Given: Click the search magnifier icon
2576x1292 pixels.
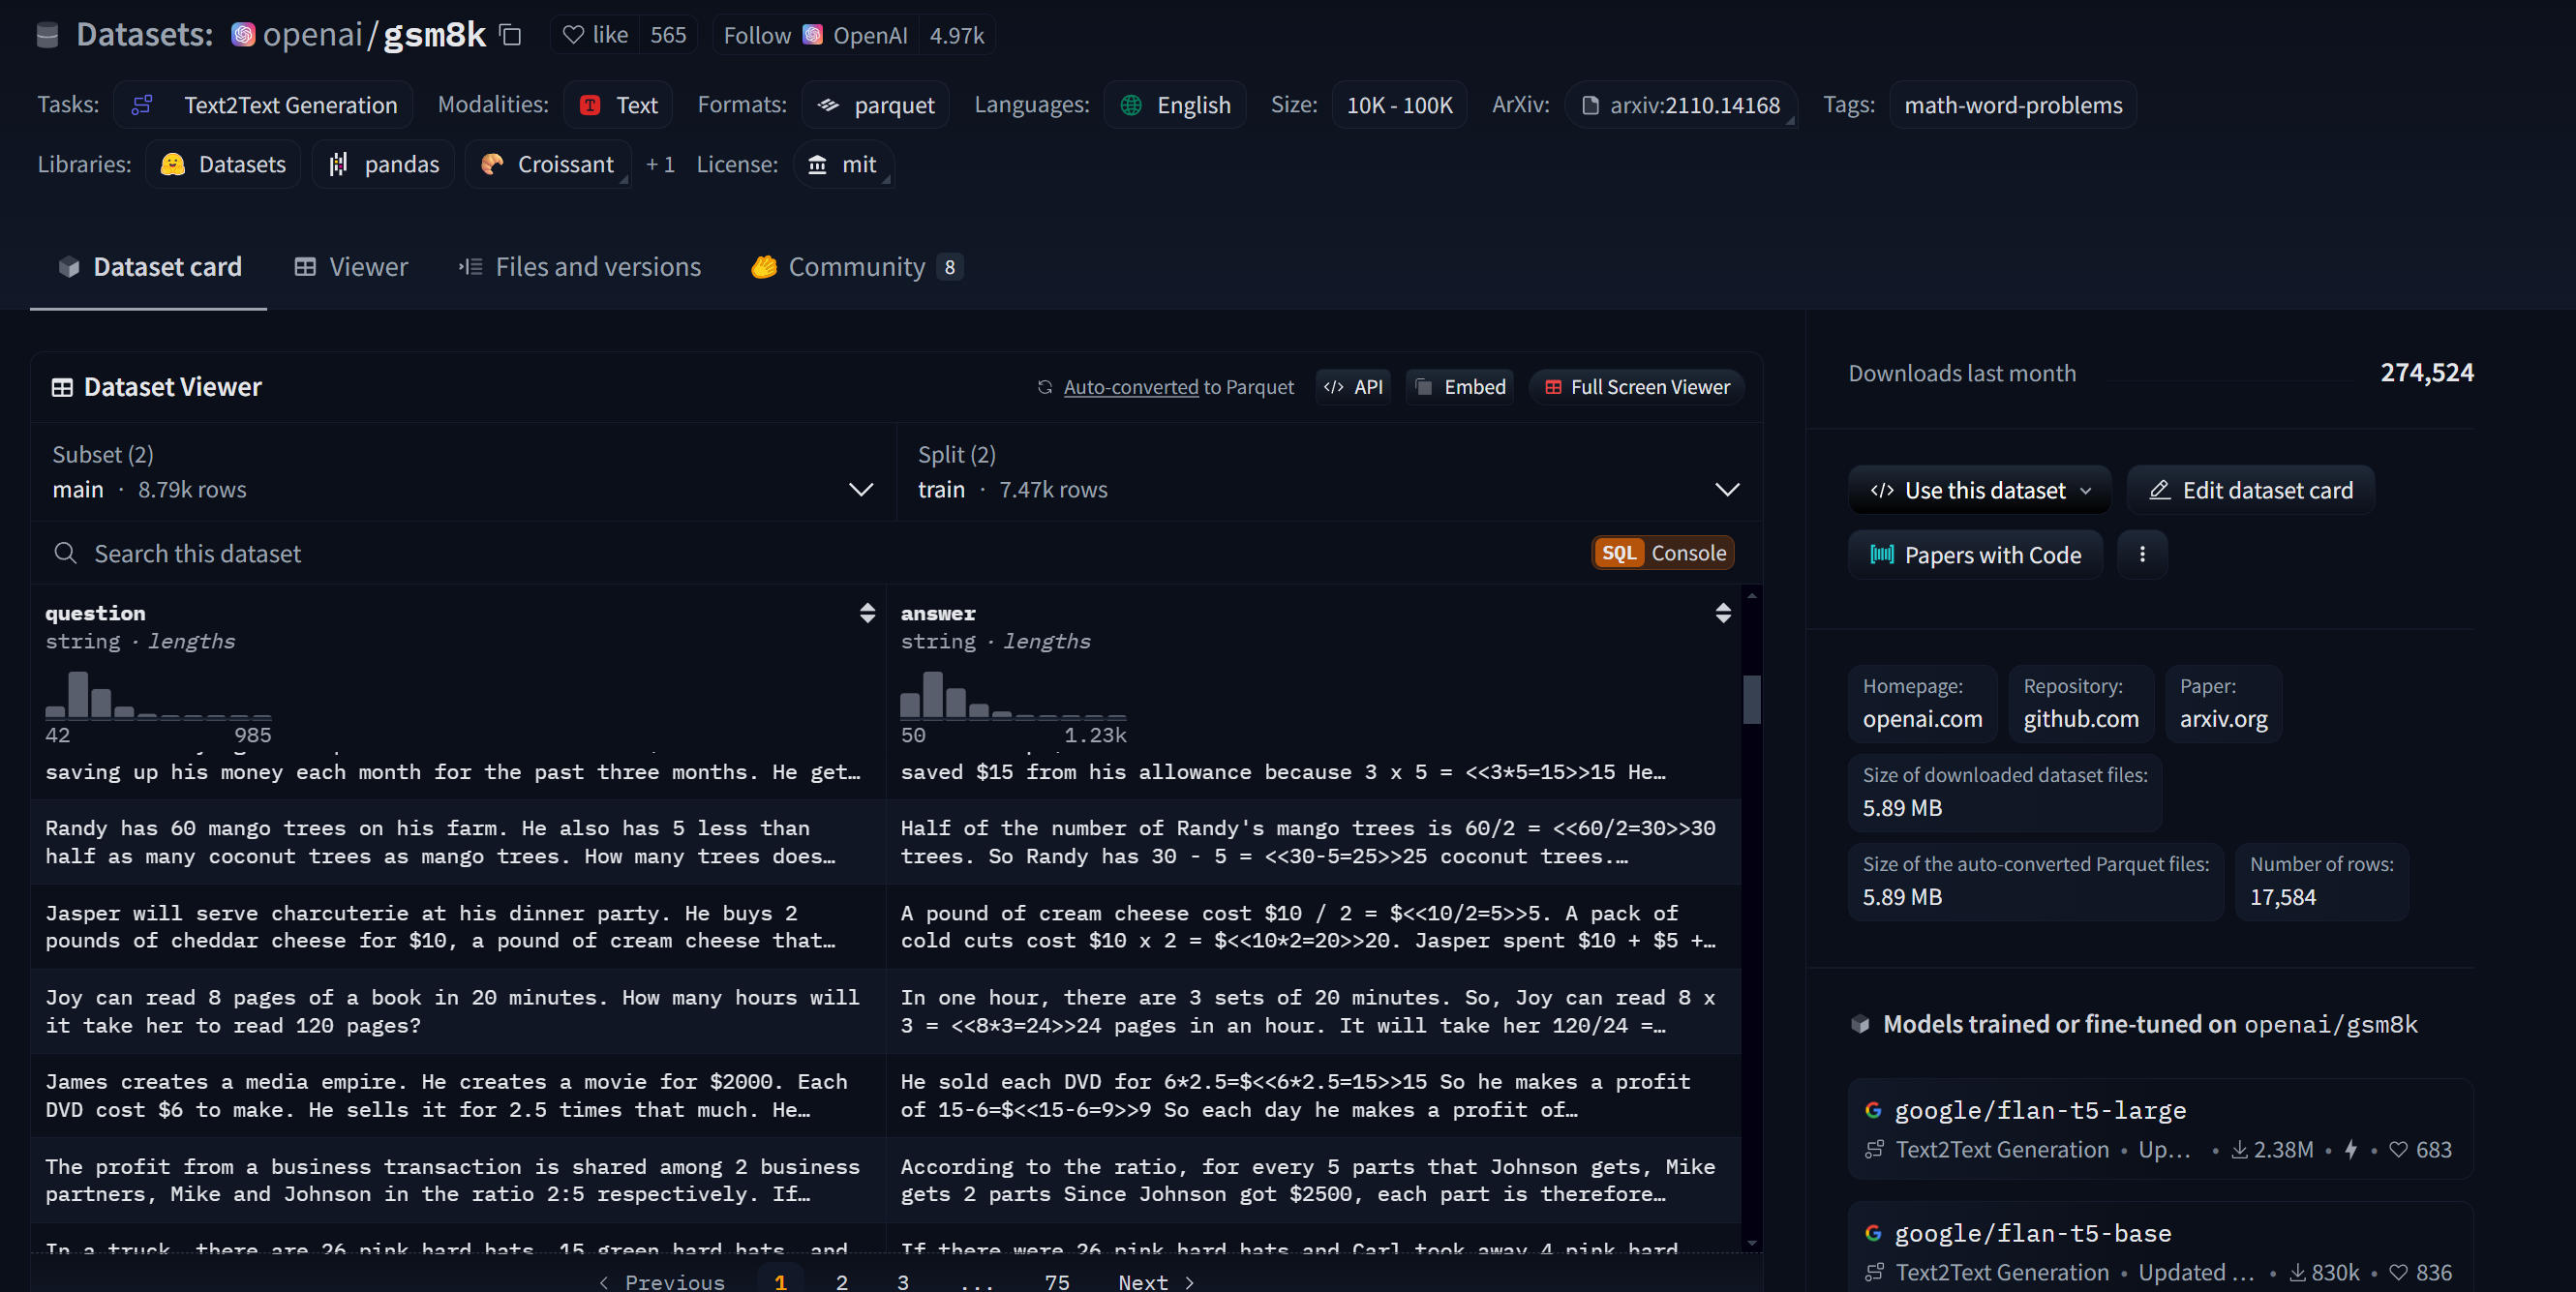Looking at the screenshot, I should 65,553.
